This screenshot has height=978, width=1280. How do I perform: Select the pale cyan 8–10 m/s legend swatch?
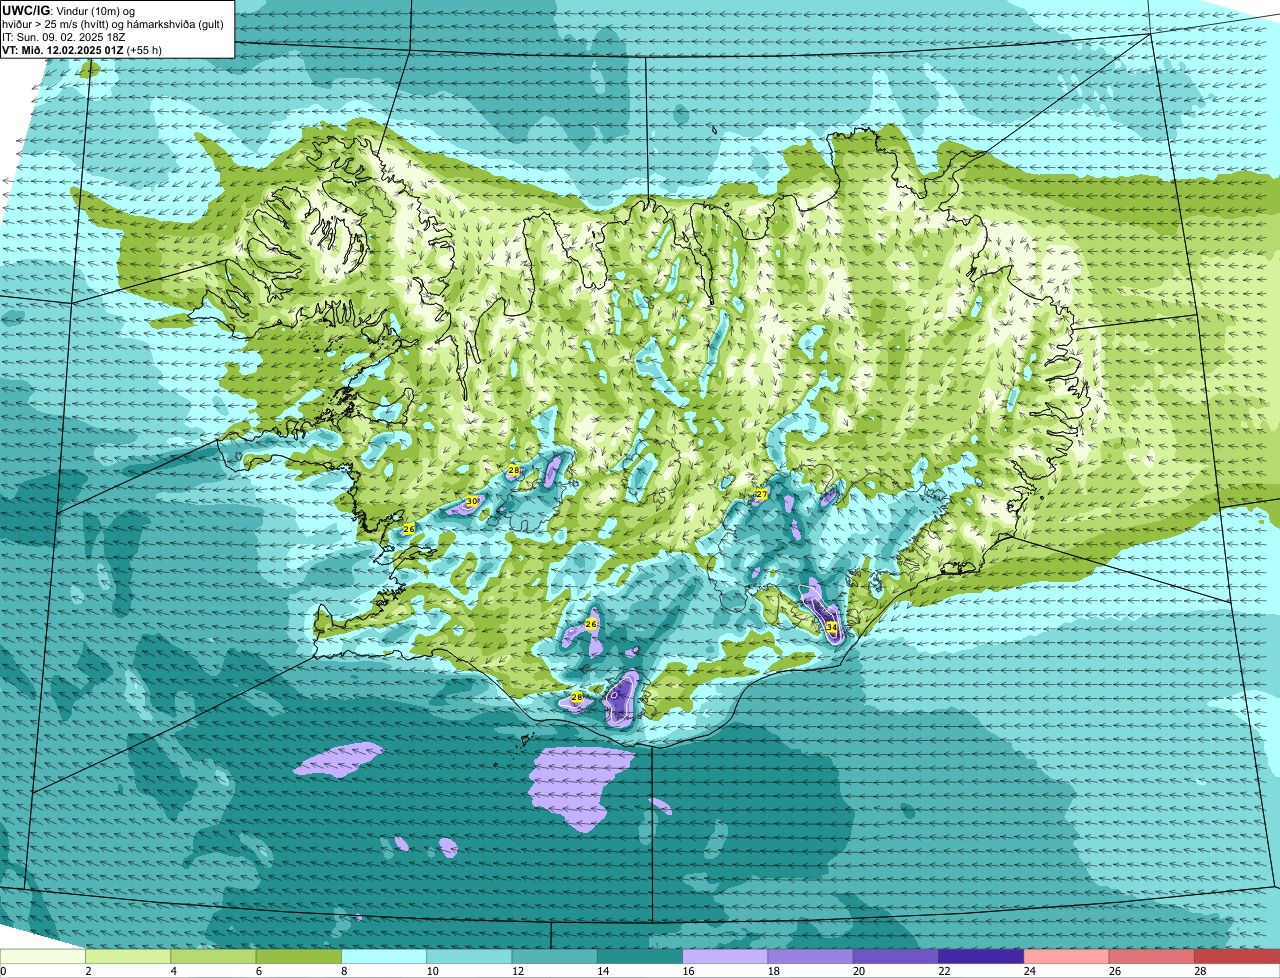[x=384, y=956]
